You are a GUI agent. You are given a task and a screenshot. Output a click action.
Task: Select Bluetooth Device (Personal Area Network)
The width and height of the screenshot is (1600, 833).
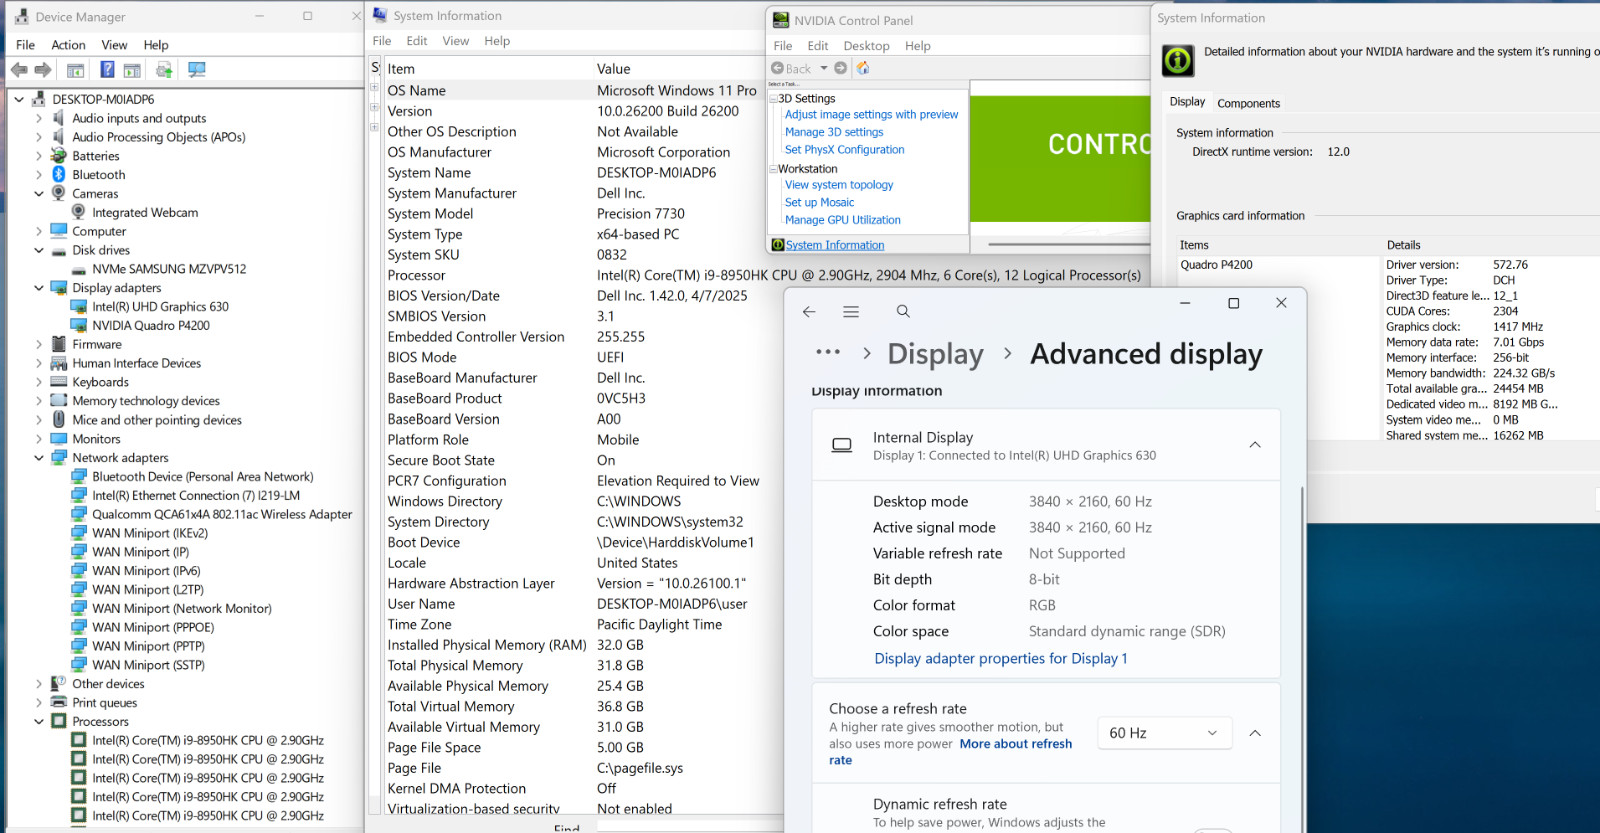tap(203, 477)
